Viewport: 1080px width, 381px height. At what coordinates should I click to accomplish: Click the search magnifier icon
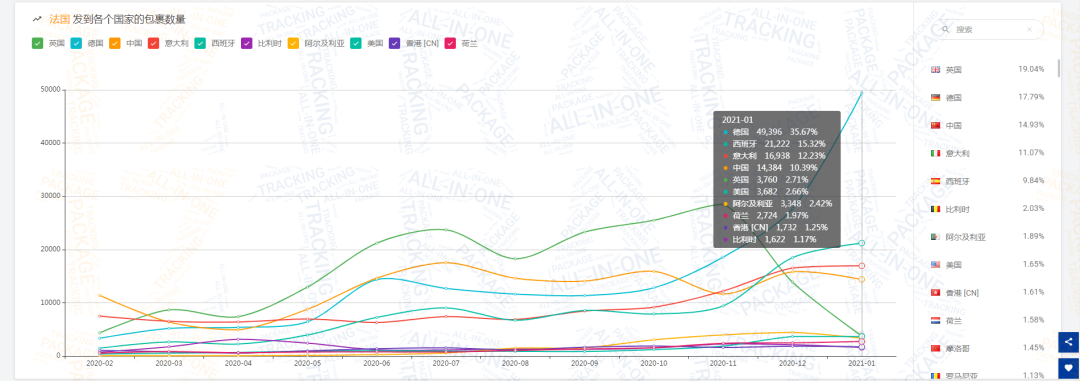pos(945,30)
